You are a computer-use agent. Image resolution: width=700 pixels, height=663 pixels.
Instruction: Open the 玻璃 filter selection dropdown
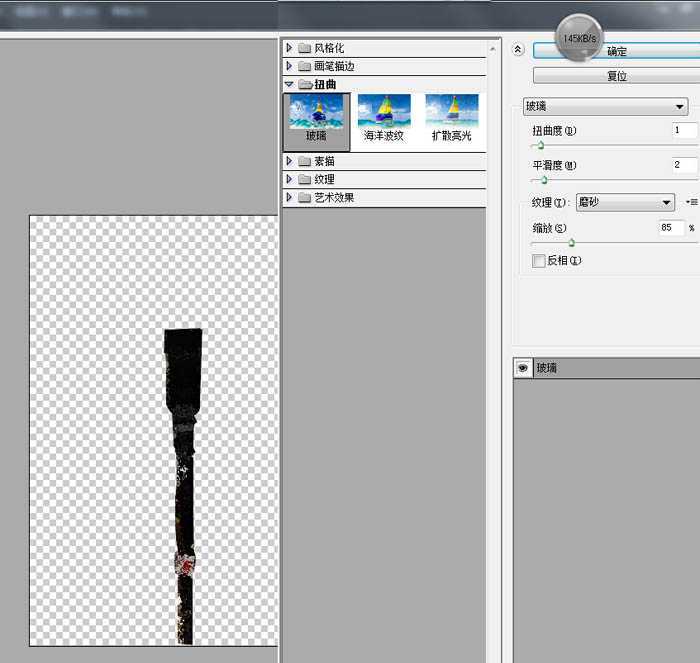605,106
